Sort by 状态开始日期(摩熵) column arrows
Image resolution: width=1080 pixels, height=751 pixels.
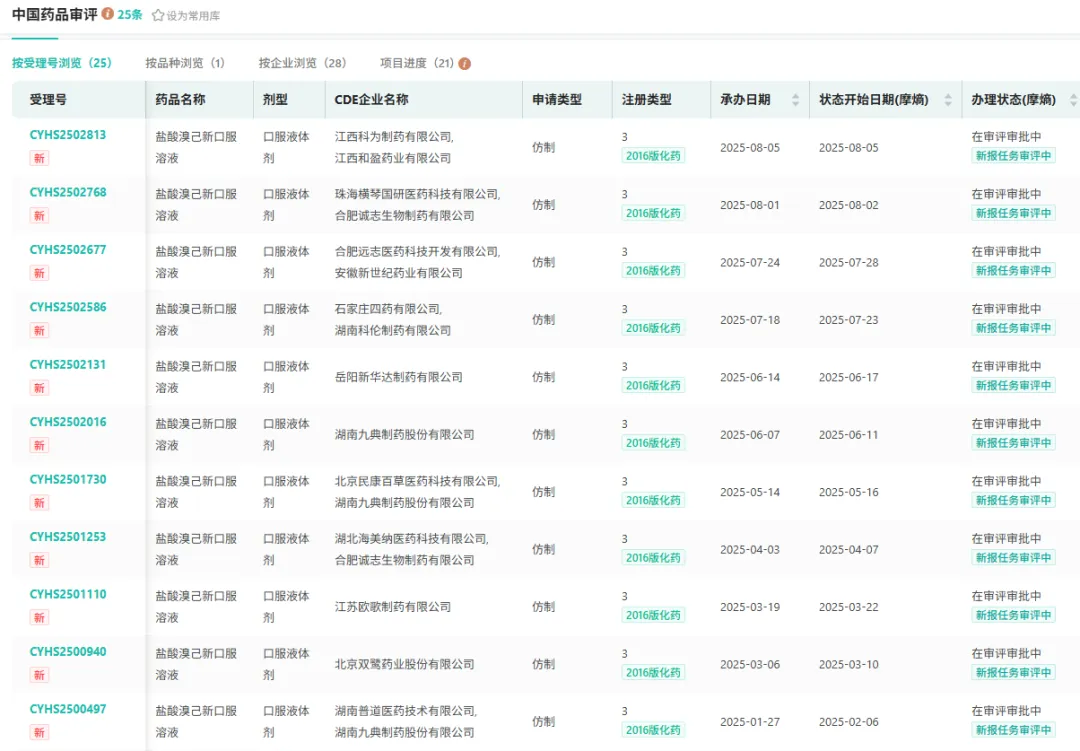948,100
